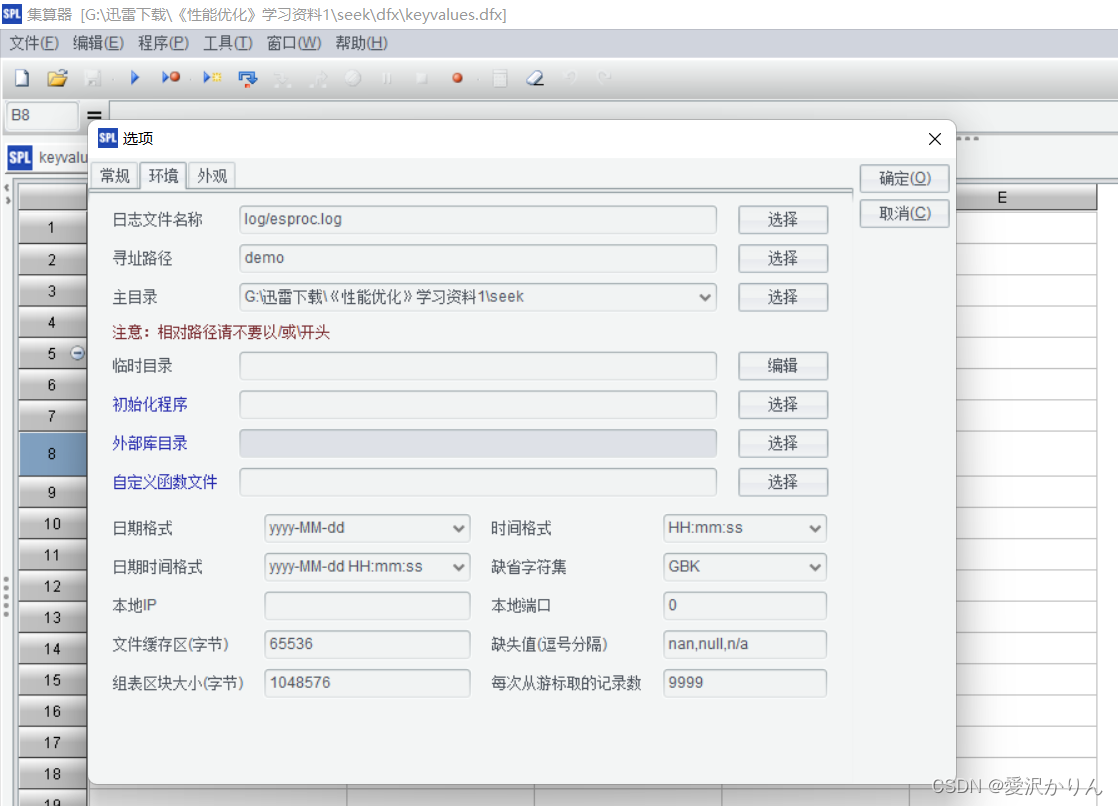This screenshot has width=1118, height=806.
Task: Click the calculator-style icon in the toolbar
Action: [500, 78]
